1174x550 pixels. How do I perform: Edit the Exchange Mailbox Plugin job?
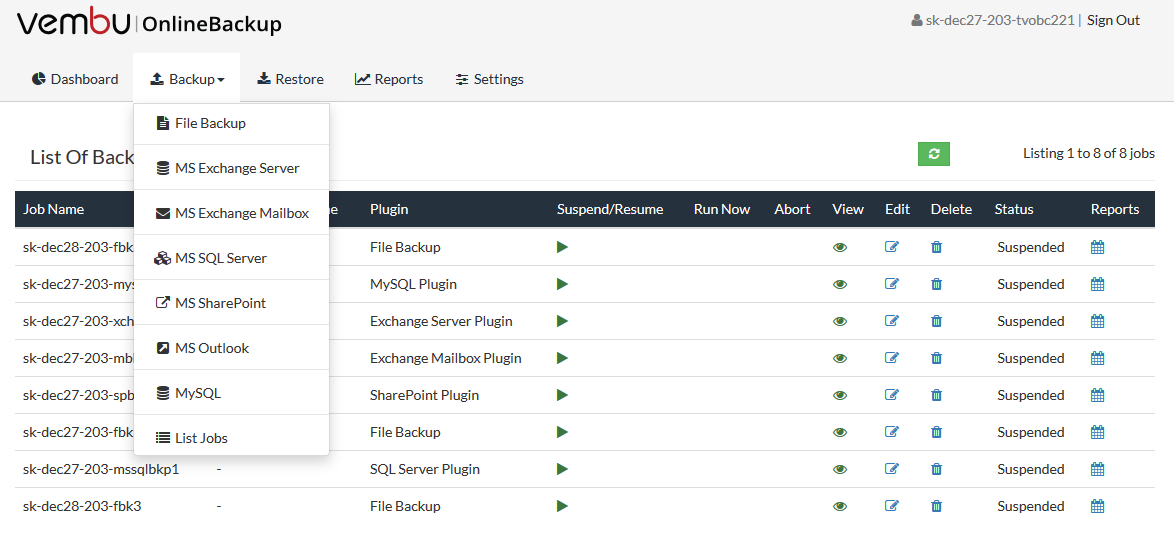pos(891,358)
